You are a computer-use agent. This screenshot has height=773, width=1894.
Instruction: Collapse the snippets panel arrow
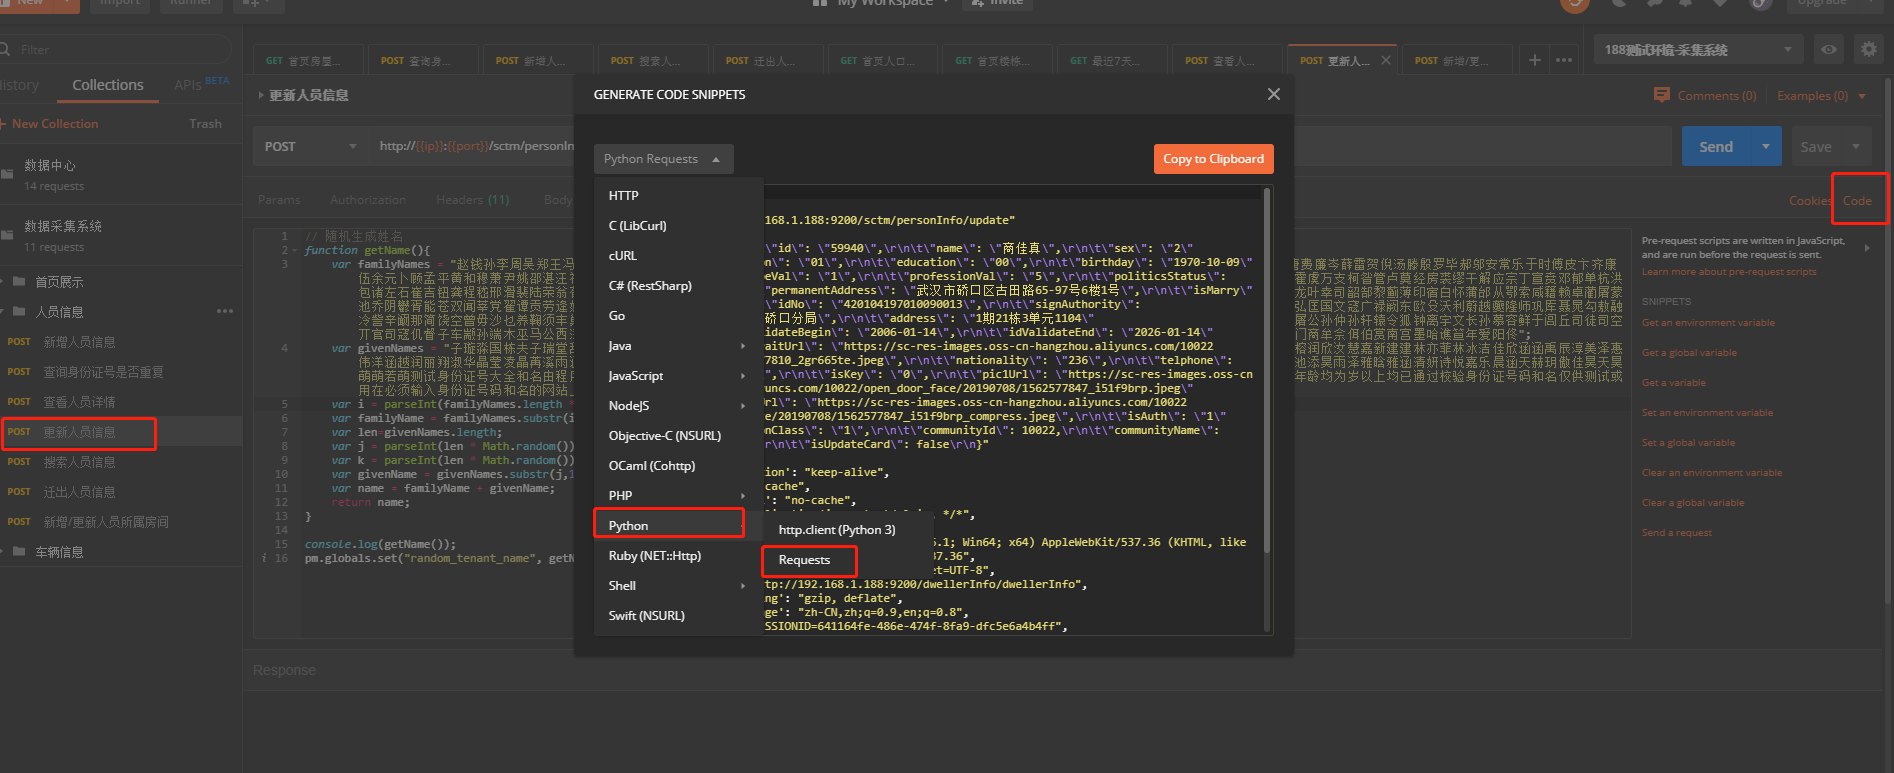click(x=1867, y=247)
